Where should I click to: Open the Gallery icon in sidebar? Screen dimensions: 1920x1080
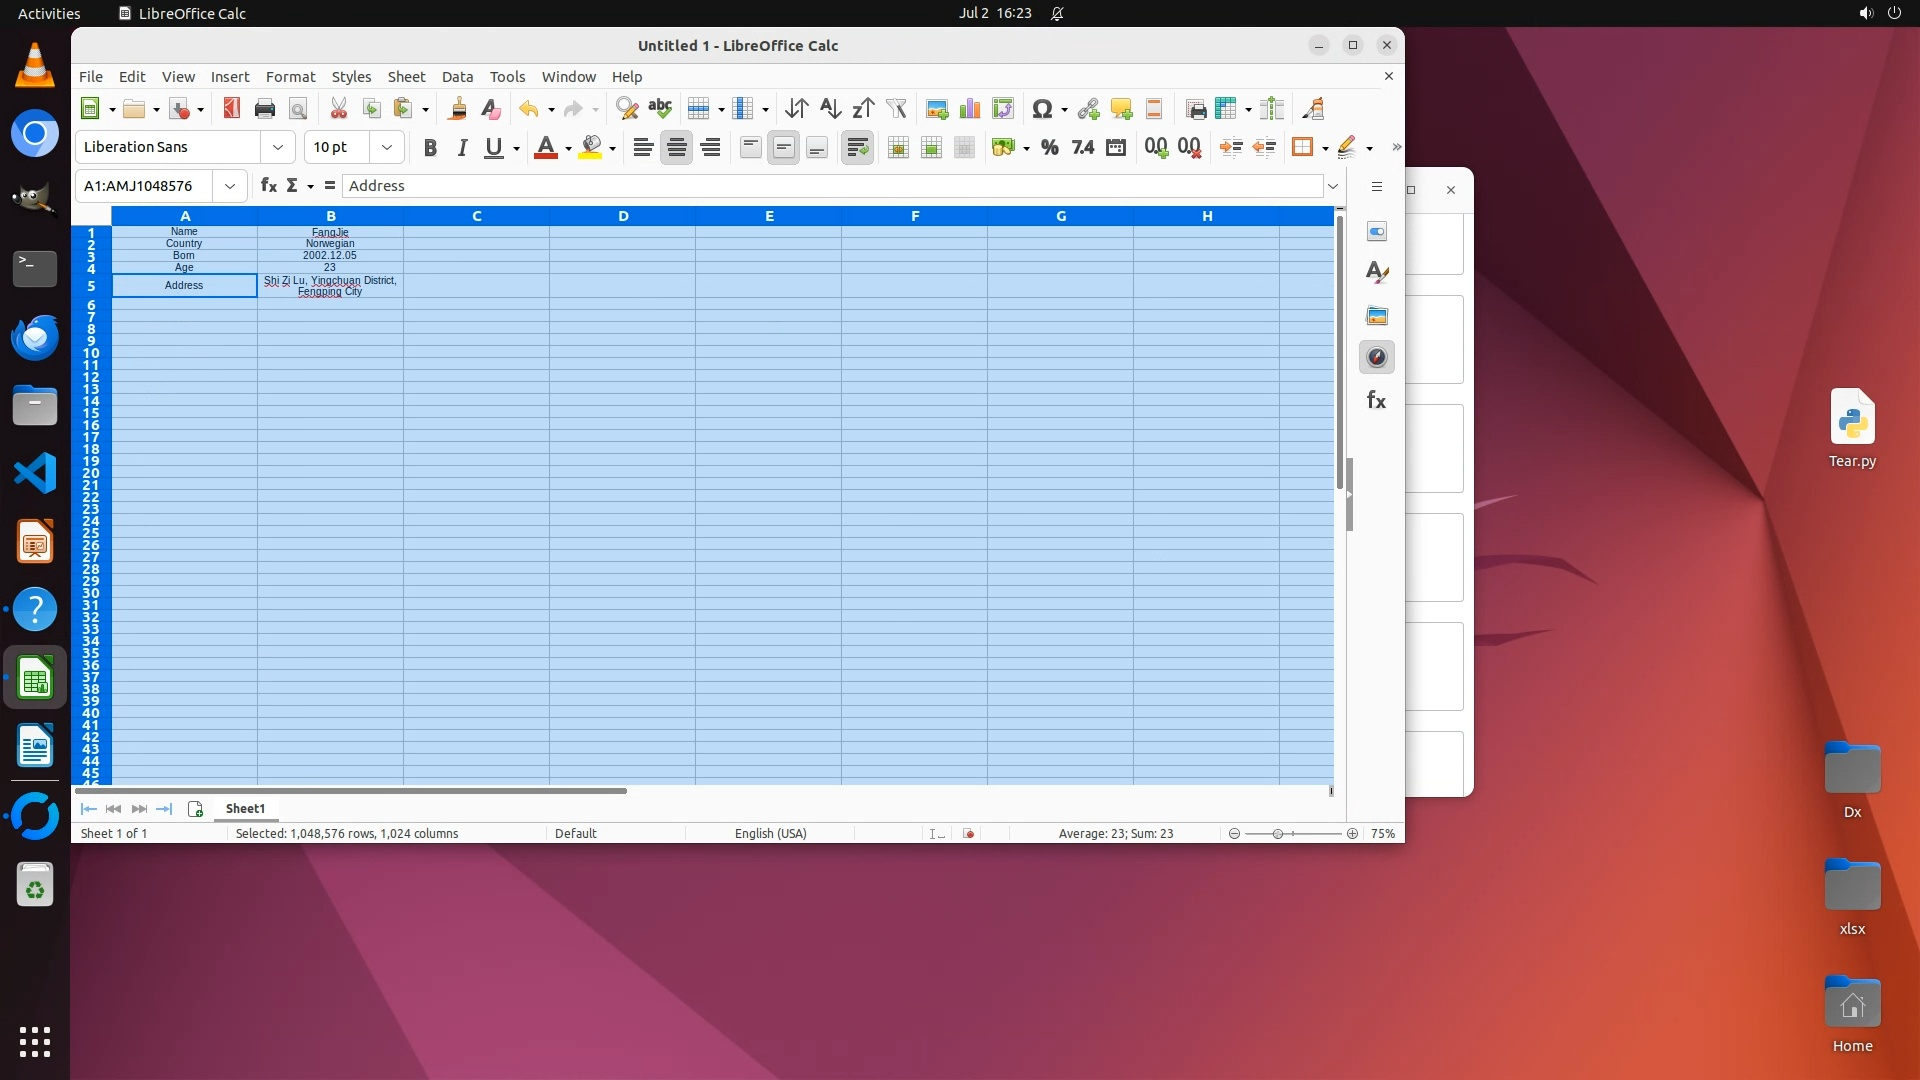tap(1376, 316)
